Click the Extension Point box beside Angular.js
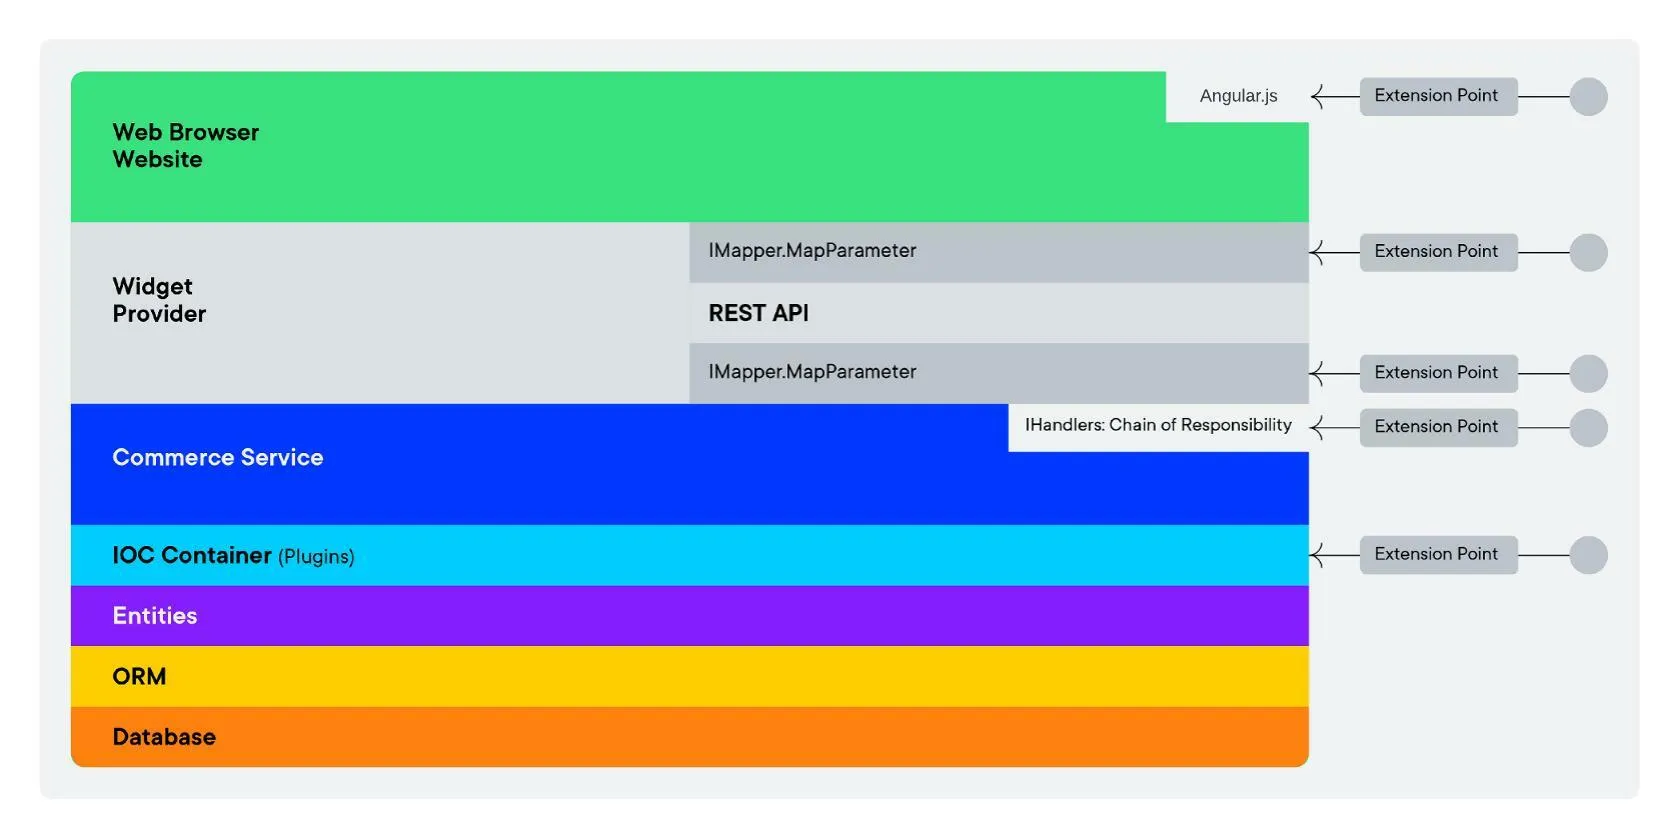Image resolution: width=1680 pixels, height=839 pixels. (x=1438, y=96)
